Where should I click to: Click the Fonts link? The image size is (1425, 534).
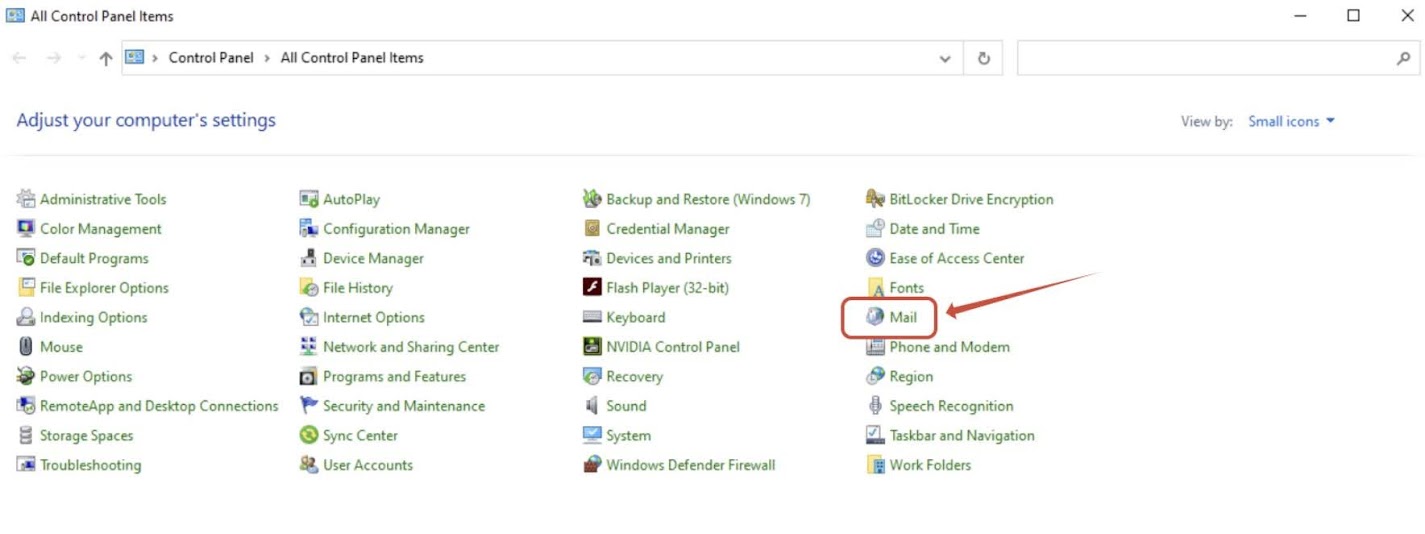[x=906, y=288]
